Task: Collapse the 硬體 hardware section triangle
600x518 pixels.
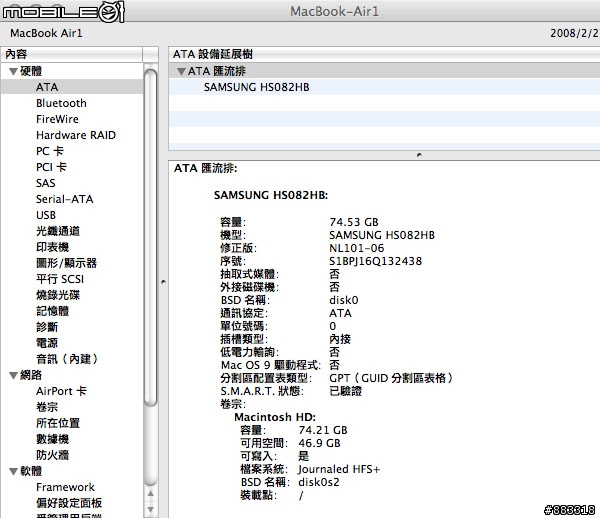Action: pos(13,72)
